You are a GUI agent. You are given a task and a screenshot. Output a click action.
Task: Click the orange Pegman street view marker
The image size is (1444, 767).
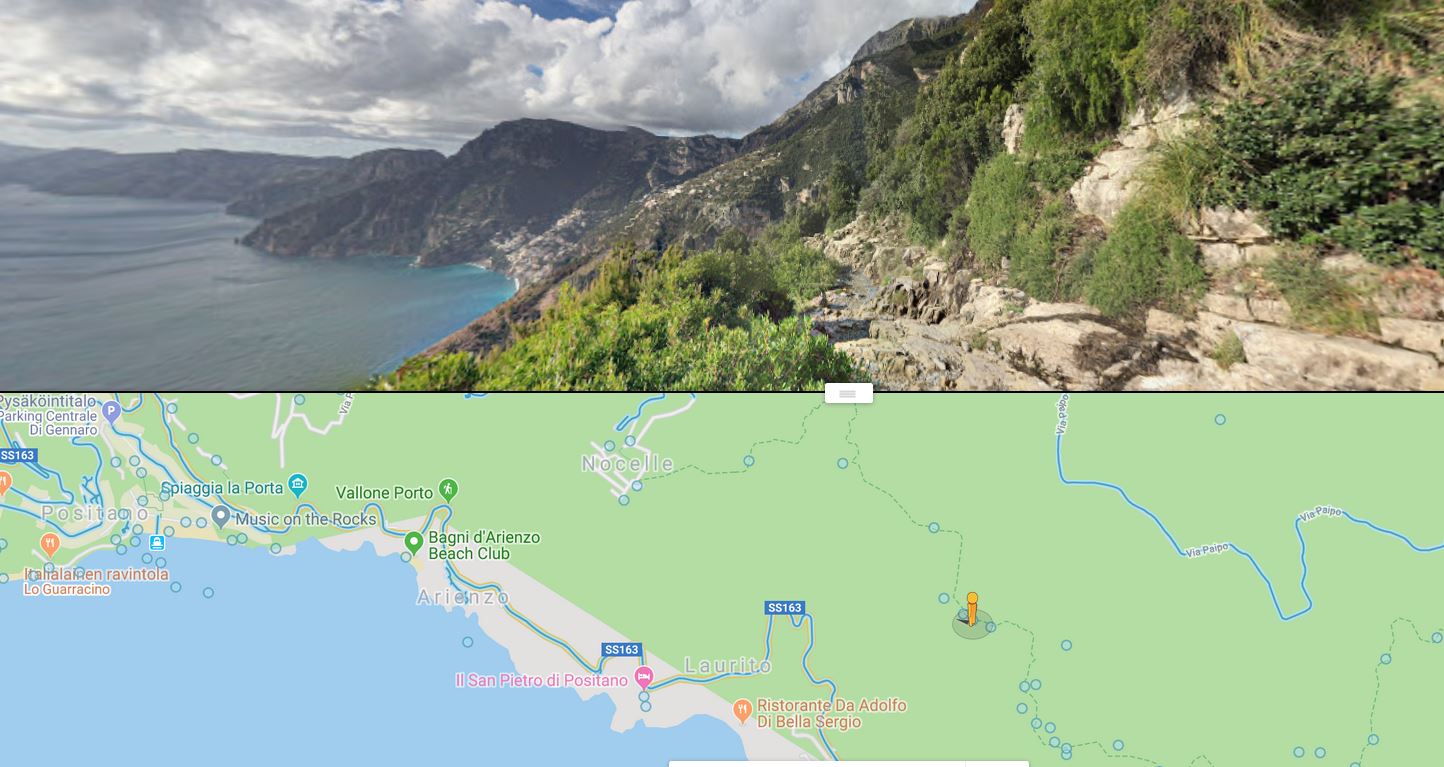972,609
